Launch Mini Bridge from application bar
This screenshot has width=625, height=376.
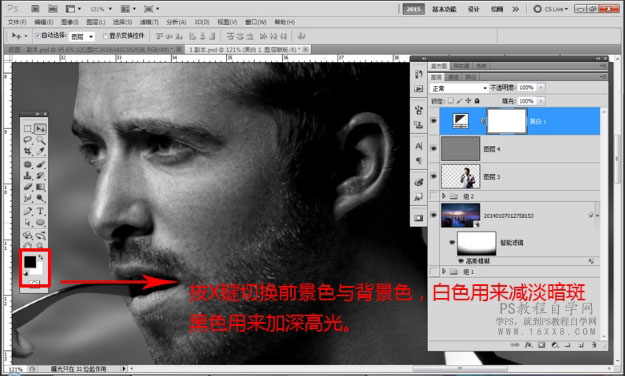click(52, 8)
